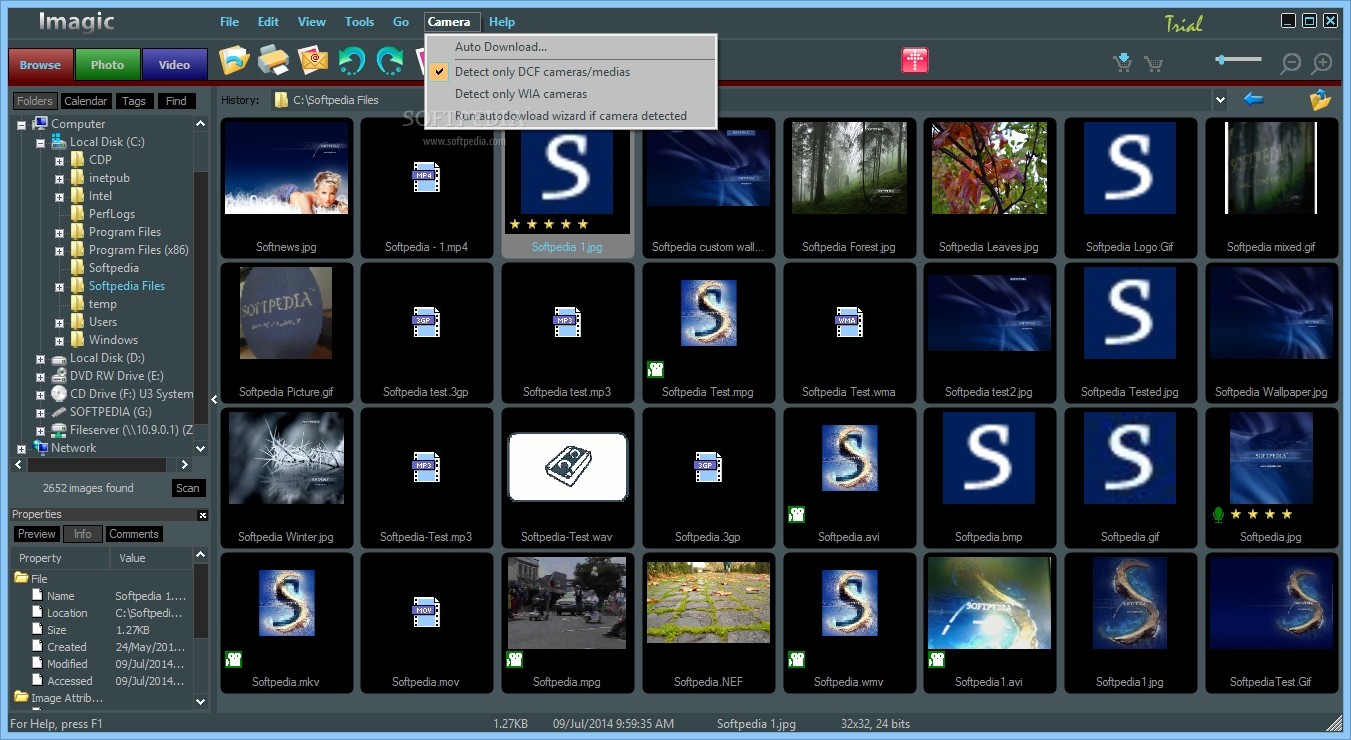The width and height of the screenshot is (1351, 740).
Task: Toggle Run autodownload wizard if camera detected
Action: 570,116
